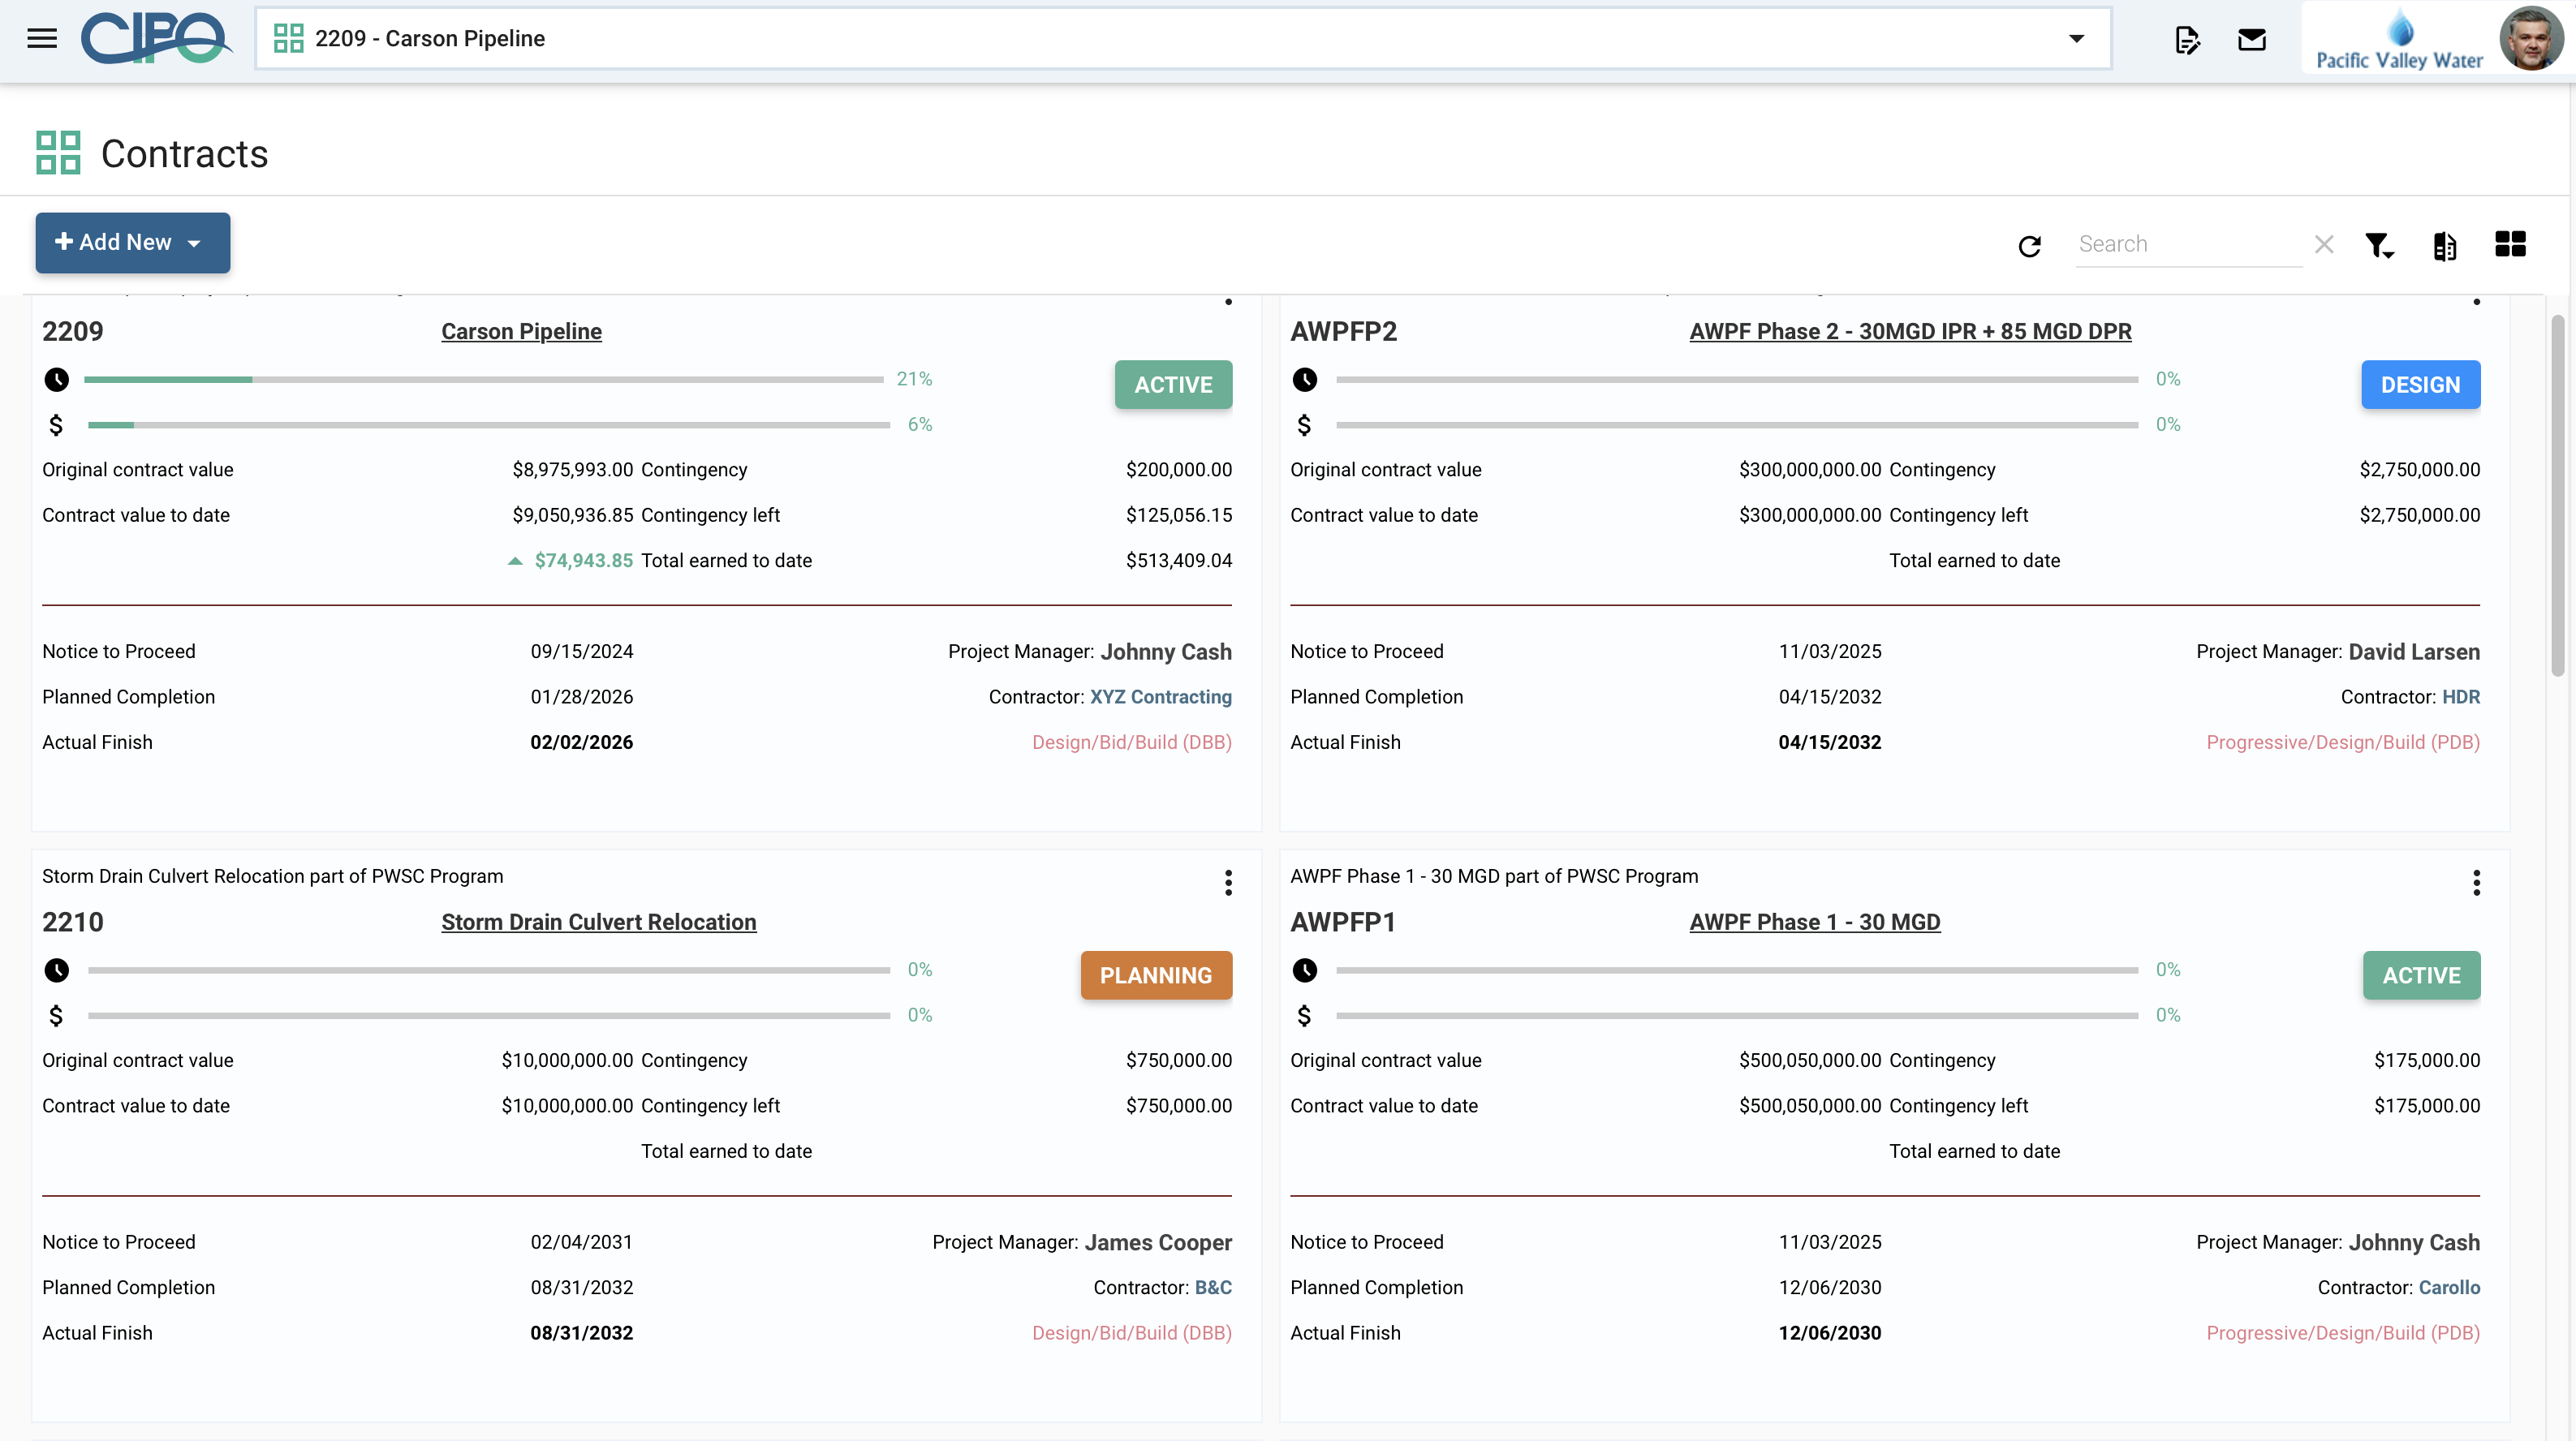
Task: Open AWPFP1 card three-dot menu
Action: pyautogui.click(x=2476, y=882)
